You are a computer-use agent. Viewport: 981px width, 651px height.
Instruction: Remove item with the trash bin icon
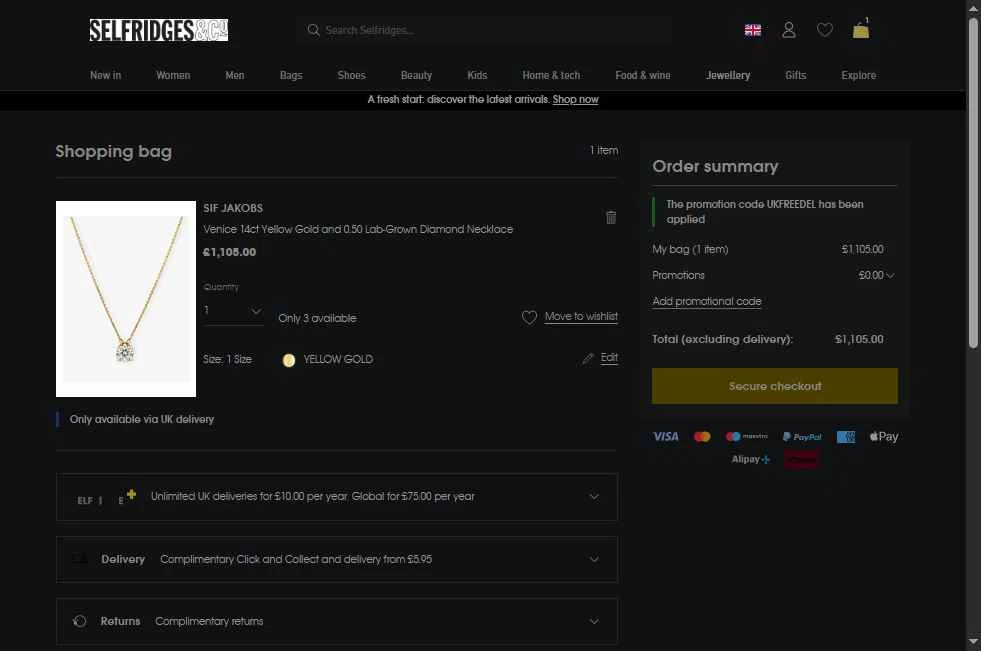pos(611,217)
